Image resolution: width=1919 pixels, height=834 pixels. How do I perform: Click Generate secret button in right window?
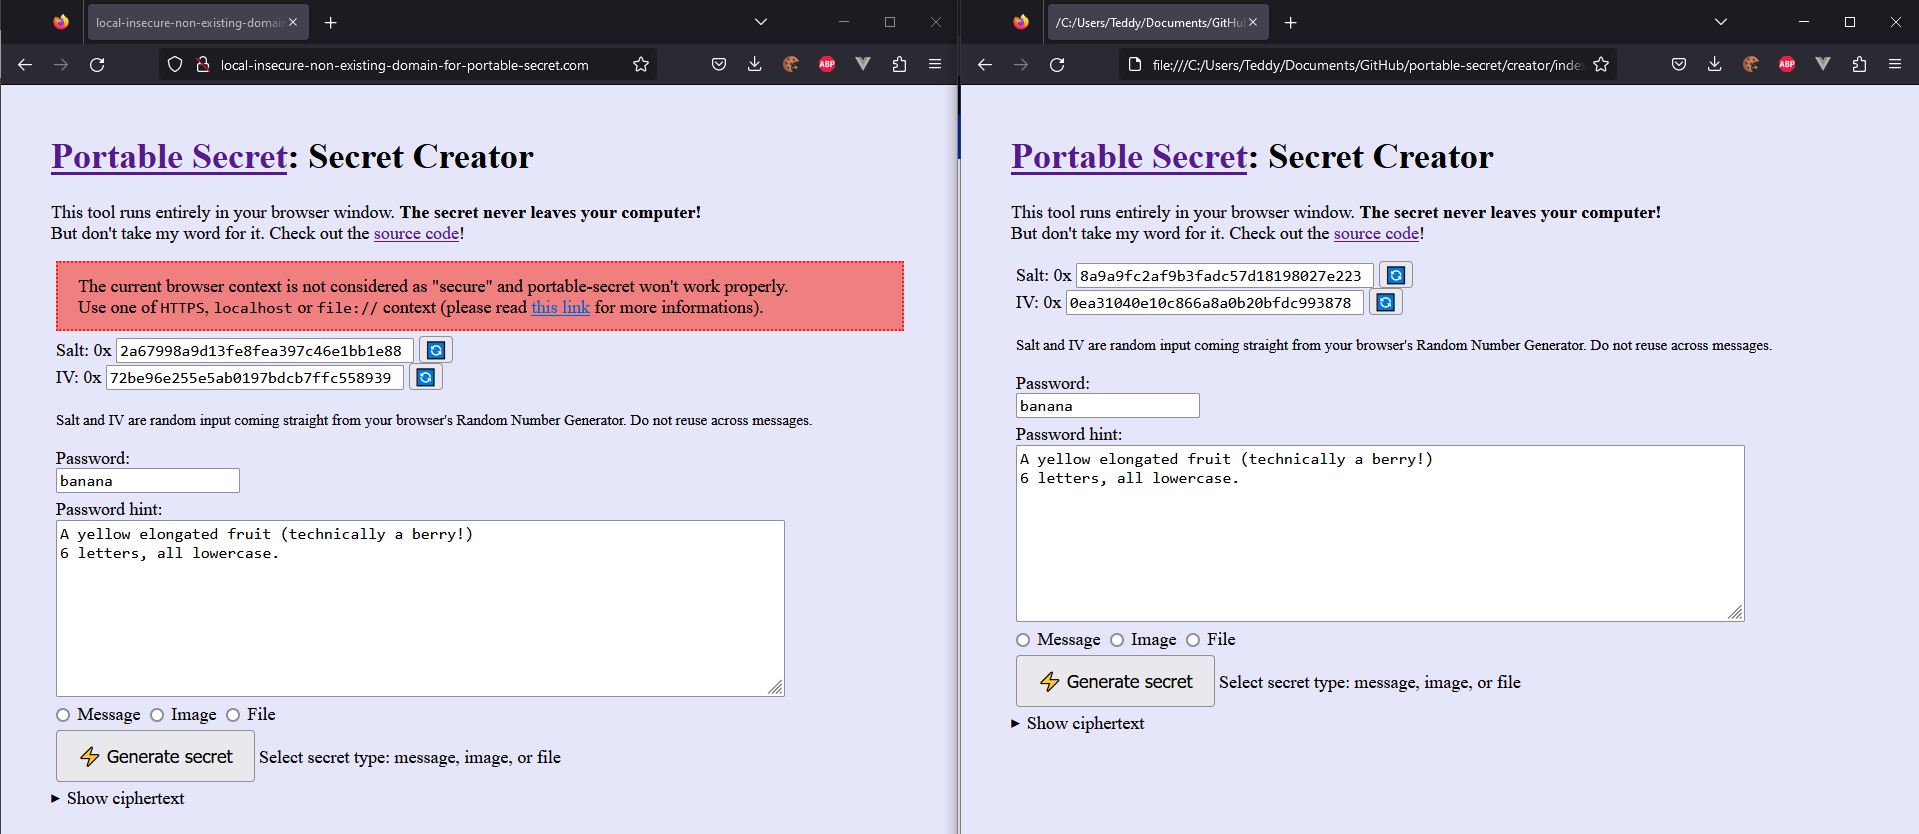coord(1115,682)
